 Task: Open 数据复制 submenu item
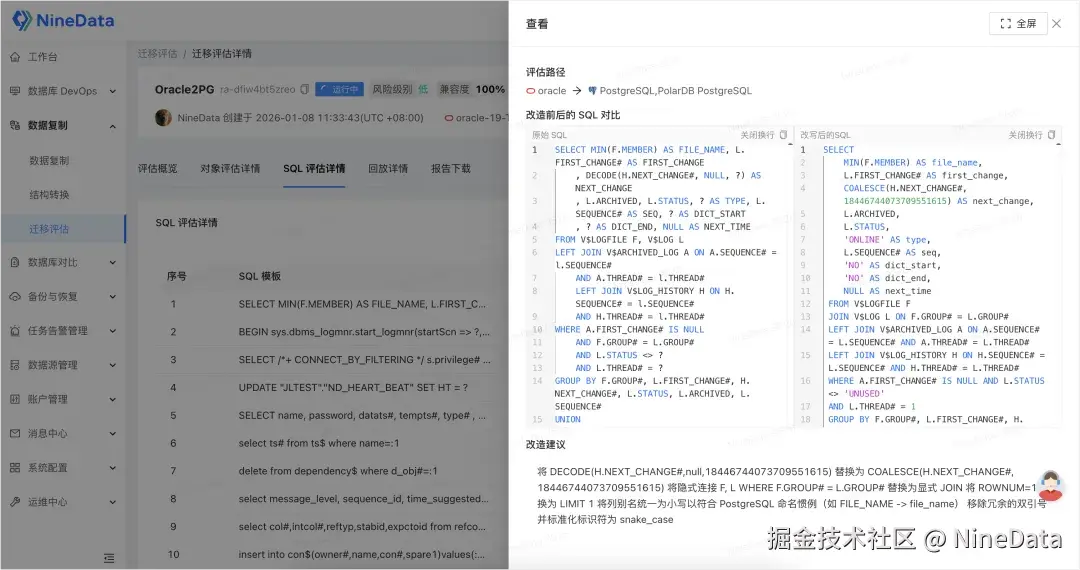pos(49,160)
